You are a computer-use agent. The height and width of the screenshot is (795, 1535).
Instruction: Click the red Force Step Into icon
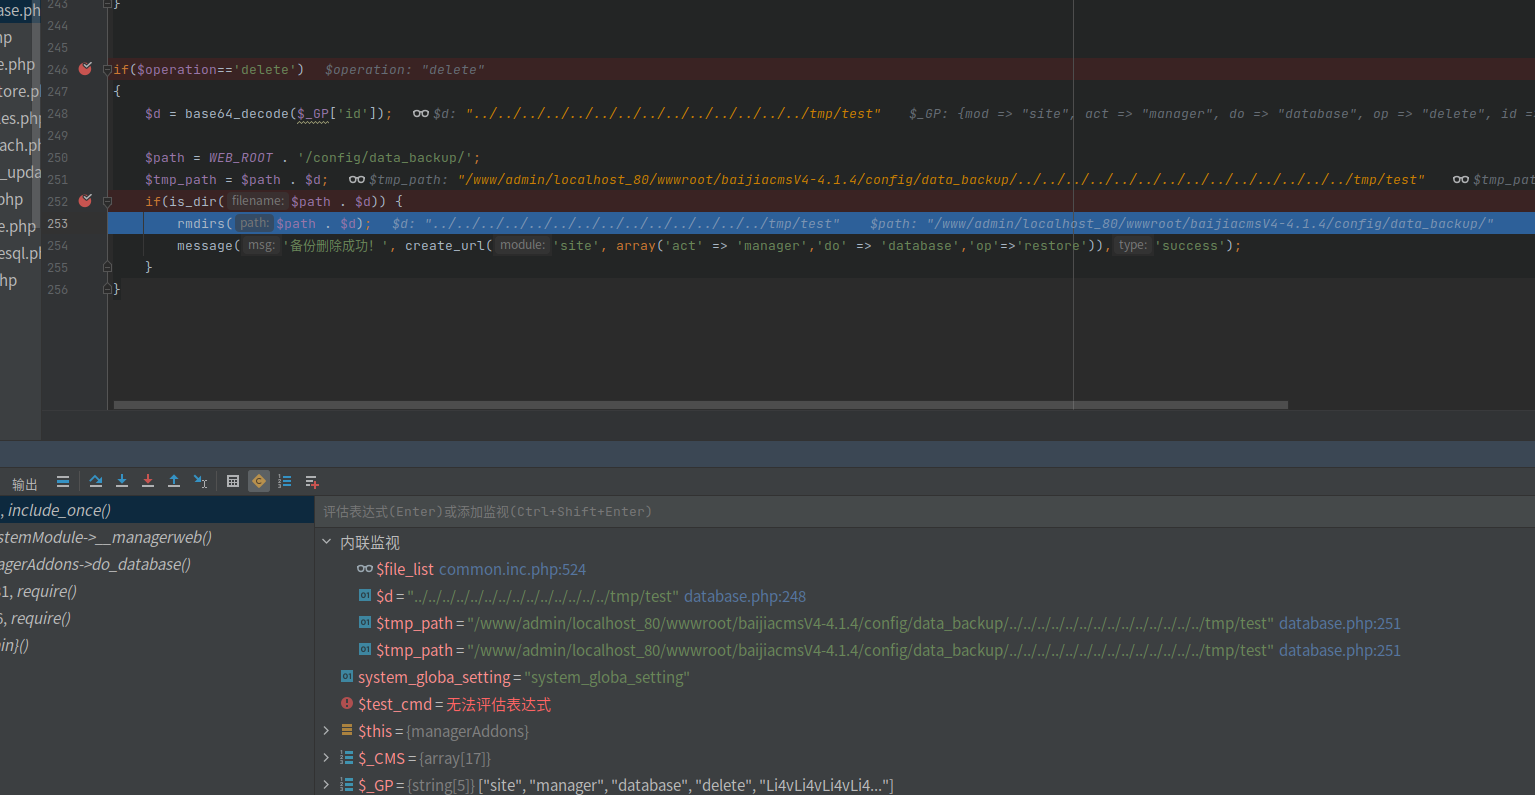pos(148,481)
